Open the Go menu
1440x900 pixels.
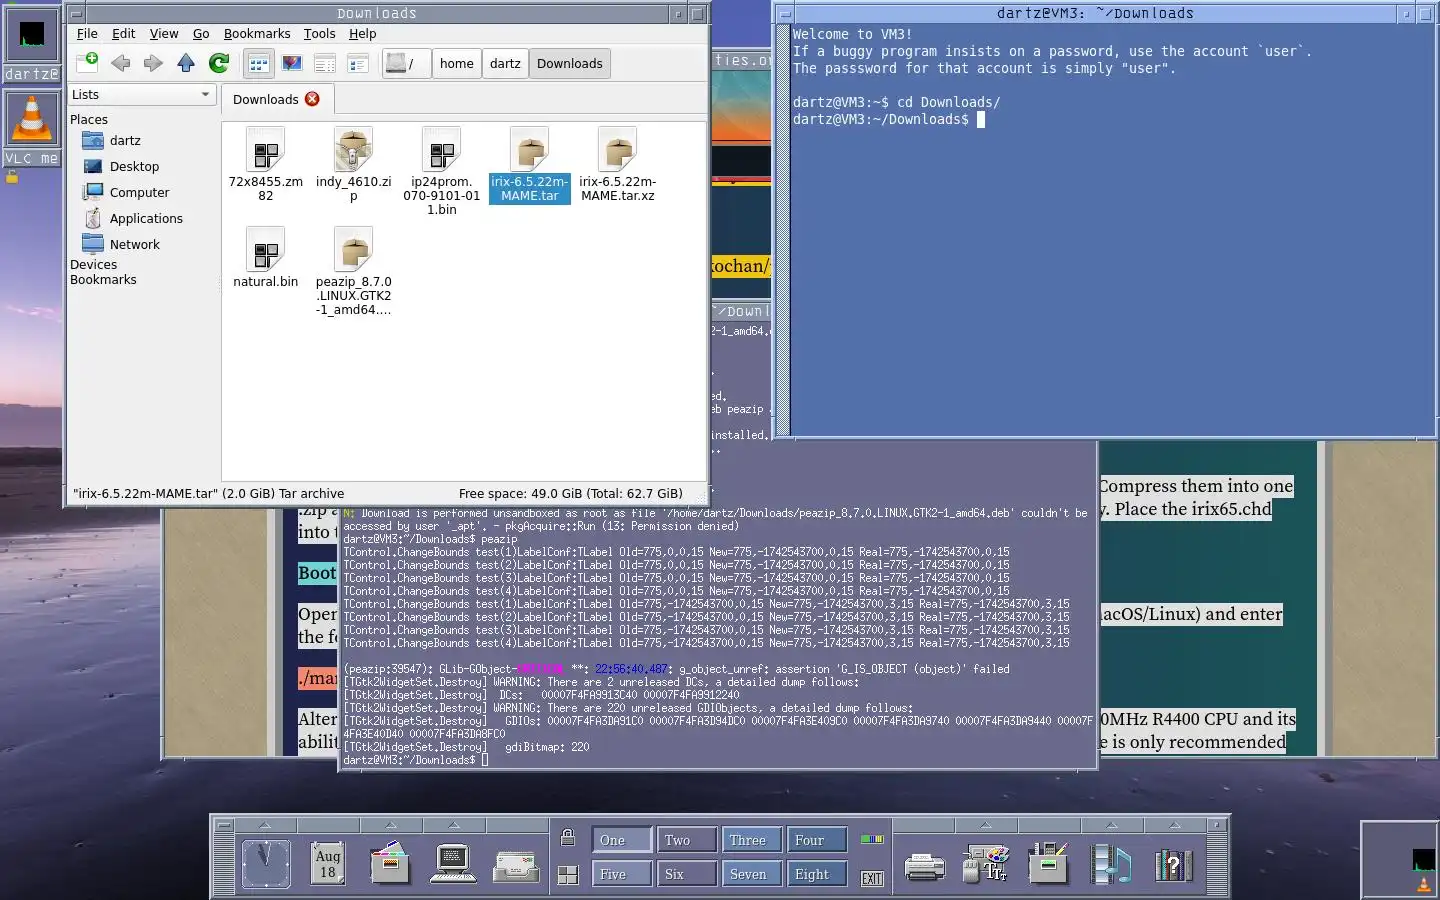tap(201, 33)
